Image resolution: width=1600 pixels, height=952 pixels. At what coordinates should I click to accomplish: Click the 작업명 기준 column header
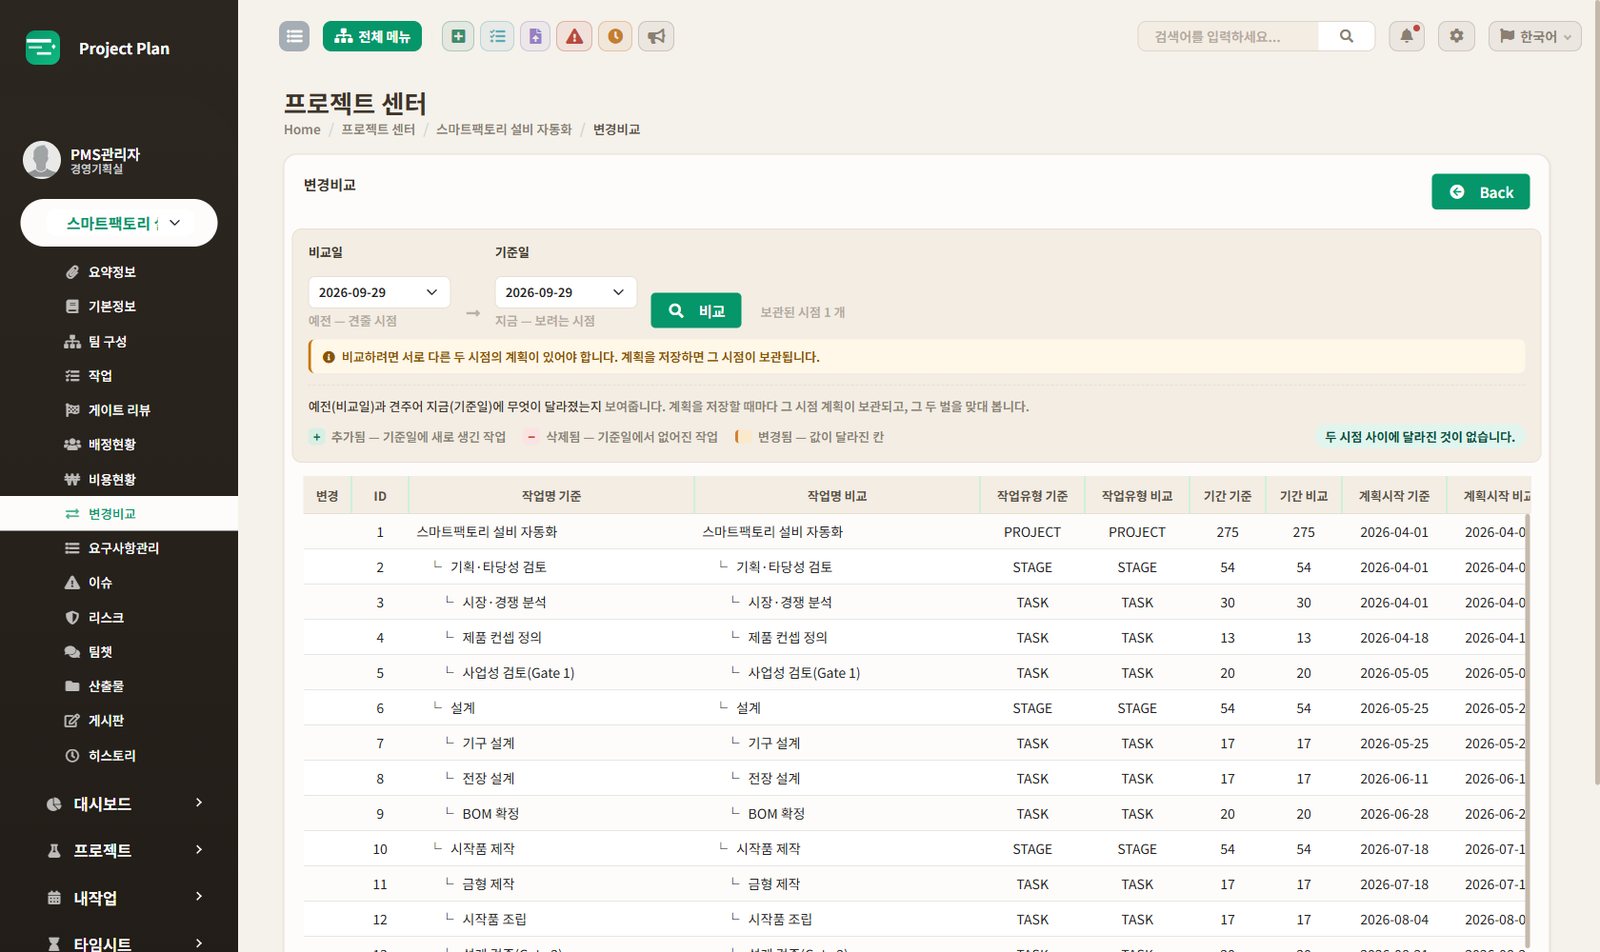click(551, 496)
